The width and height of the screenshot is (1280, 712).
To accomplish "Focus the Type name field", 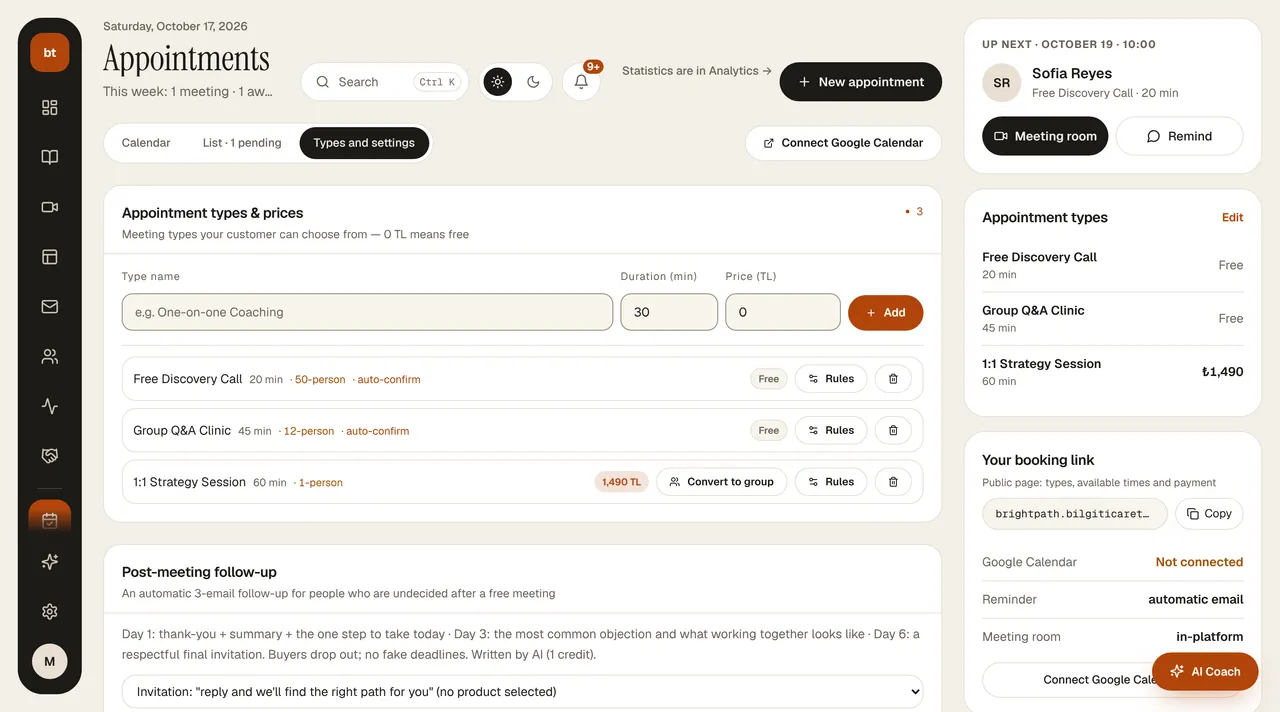I will click(x=367, y=312).
